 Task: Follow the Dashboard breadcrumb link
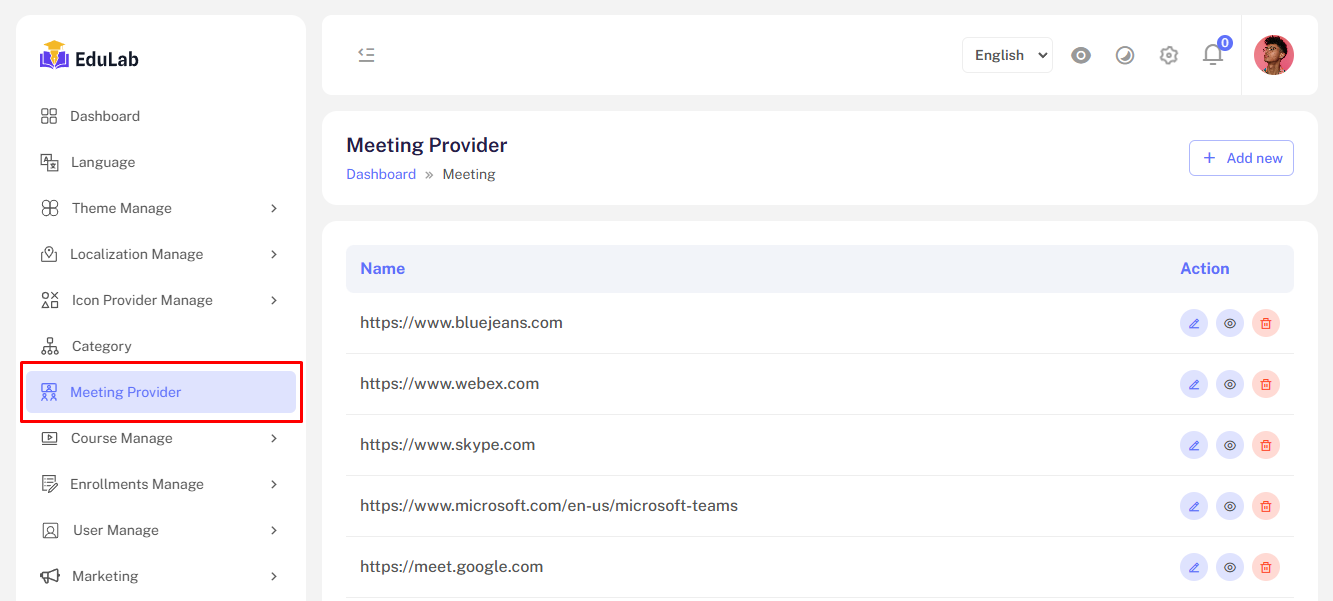point(381,174)
